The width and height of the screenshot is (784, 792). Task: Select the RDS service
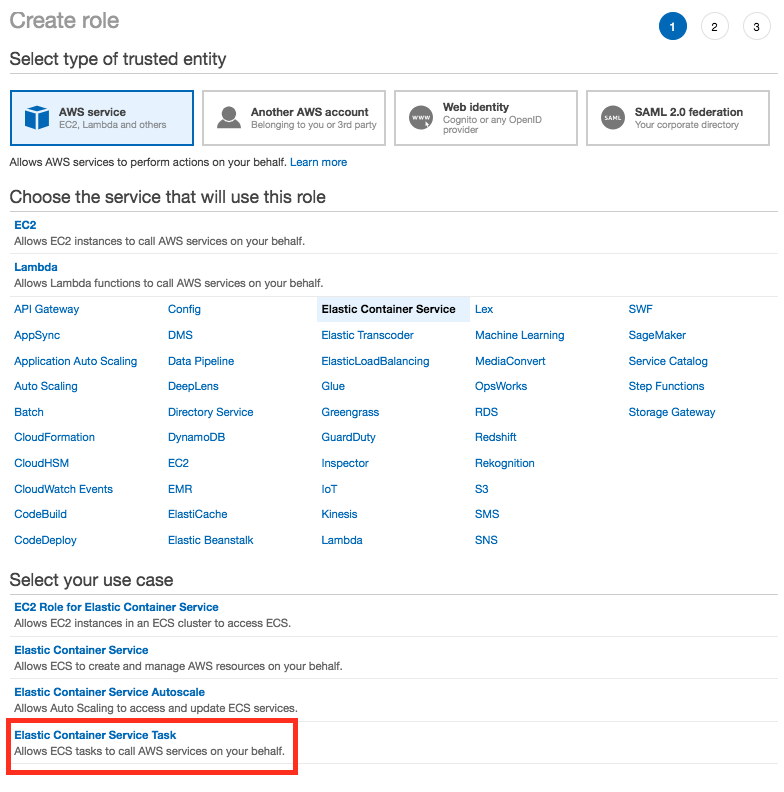point(486,412)
